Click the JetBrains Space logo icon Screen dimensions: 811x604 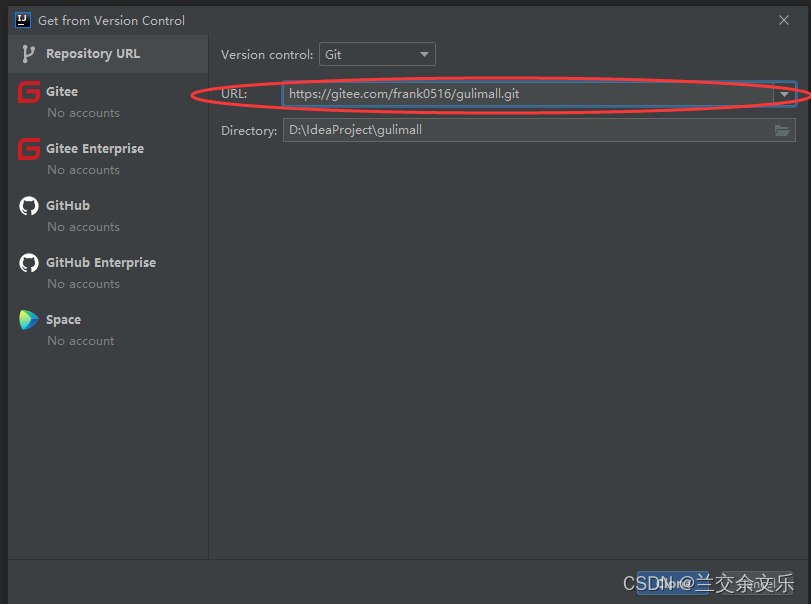[29, 320]
